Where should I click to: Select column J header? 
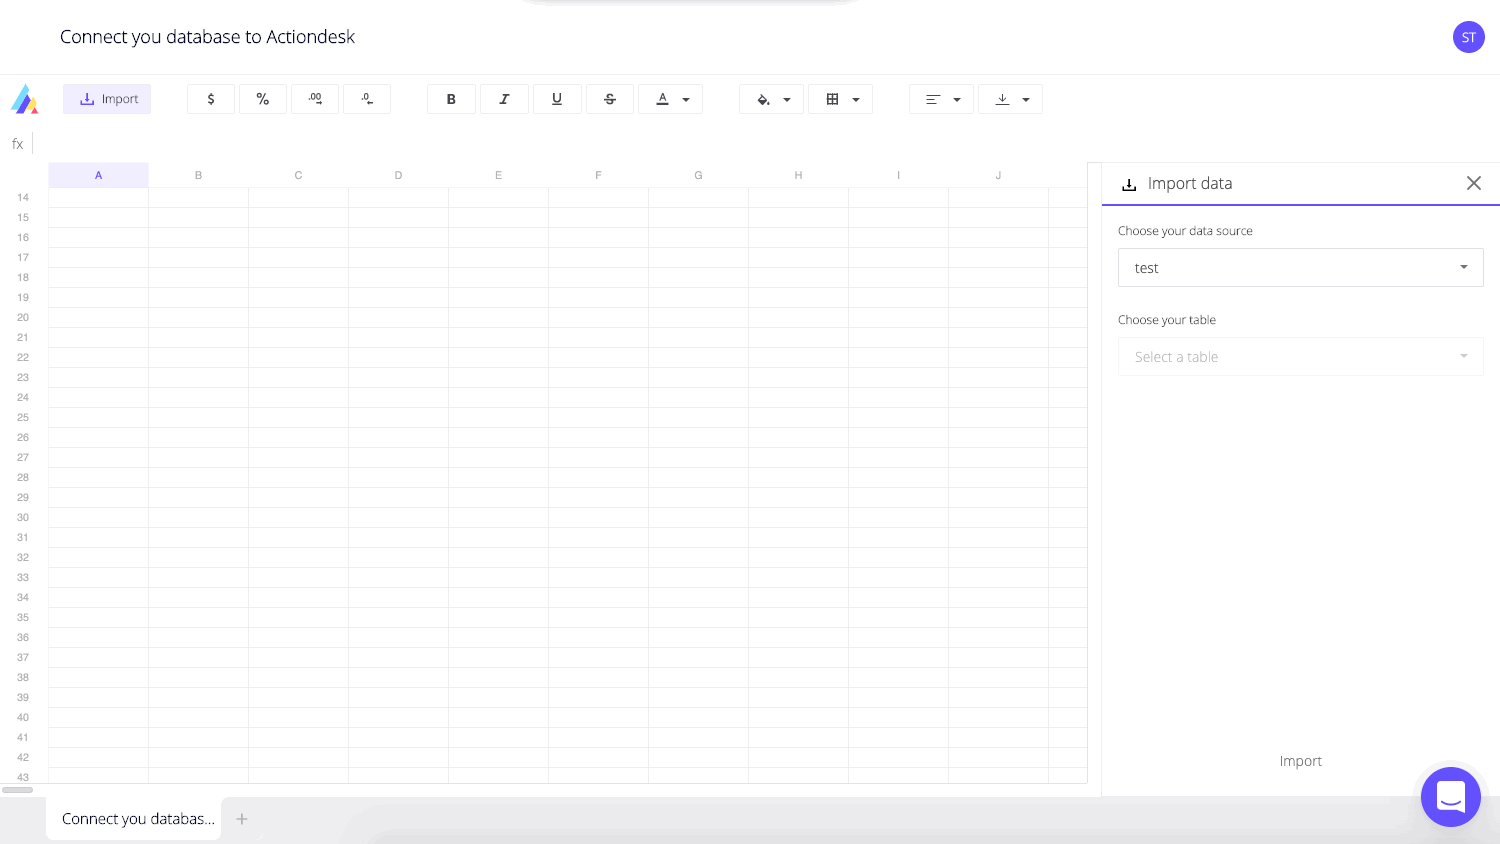(998, 175)
